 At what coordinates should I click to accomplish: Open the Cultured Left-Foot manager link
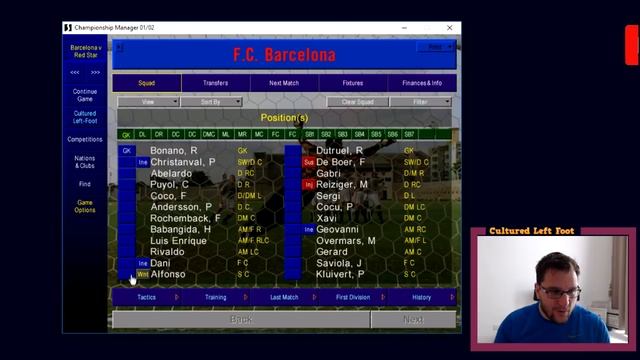coord(85,117)
